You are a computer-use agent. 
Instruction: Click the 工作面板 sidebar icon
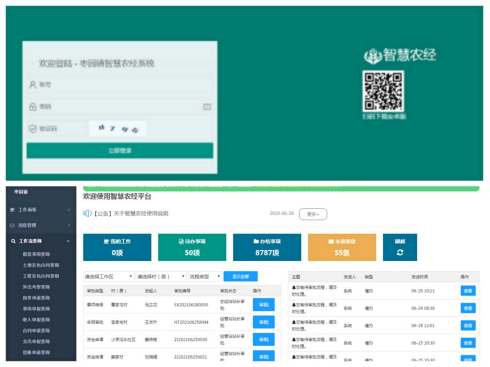(13, 210)
